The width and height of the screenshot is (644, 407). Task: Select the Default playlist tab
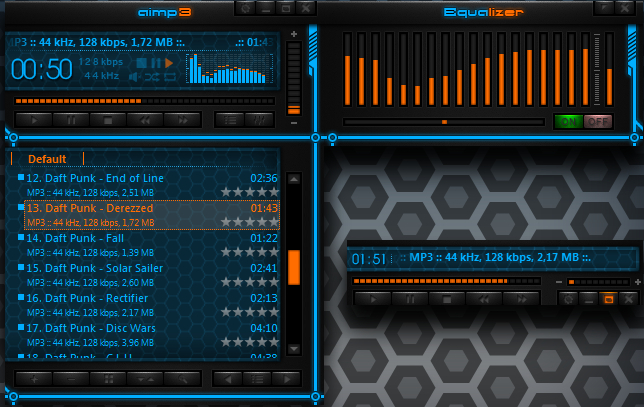(x=47, y=159)
